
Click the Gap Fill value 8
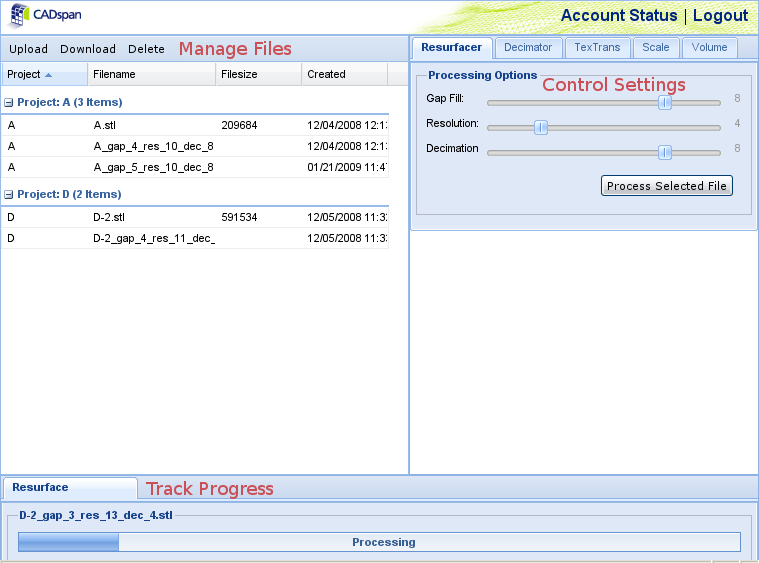point(737,98)
